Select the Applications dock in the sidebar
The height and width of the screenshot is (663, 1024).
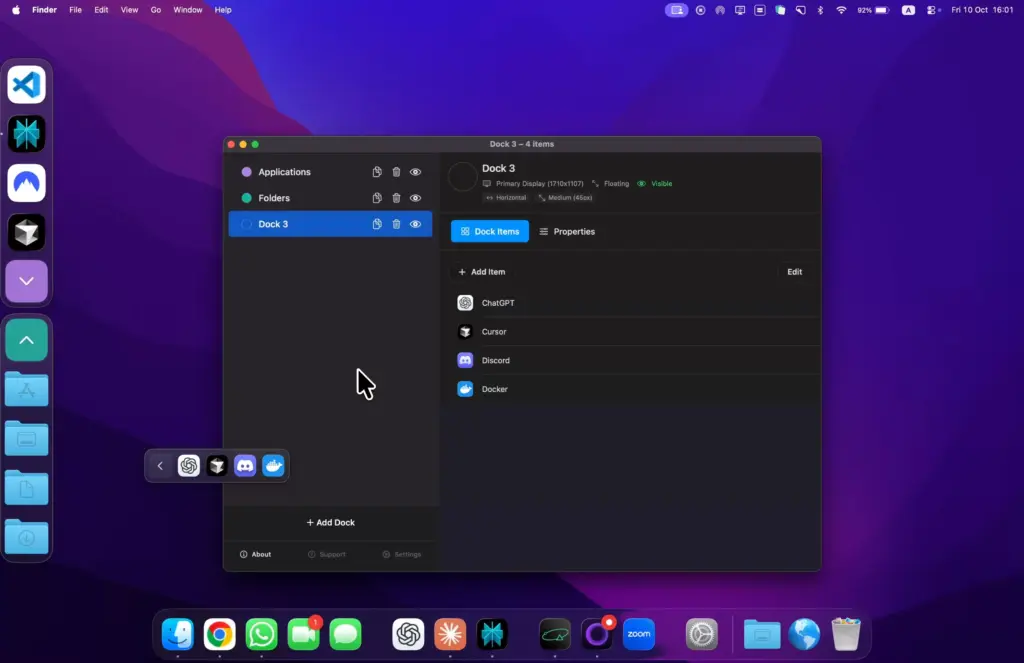click(x=330, y=172)
